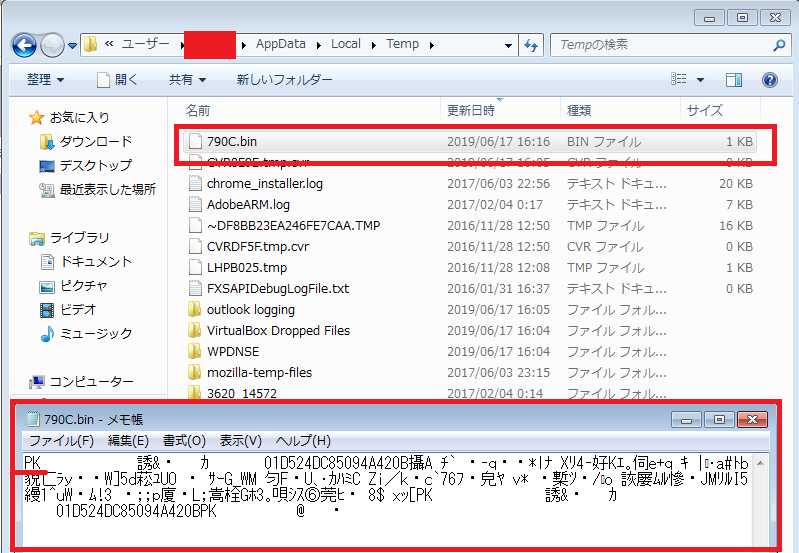Select the file icon of 790C.bin
Viewport: 799px width, 553px height.
pos(195,141)
